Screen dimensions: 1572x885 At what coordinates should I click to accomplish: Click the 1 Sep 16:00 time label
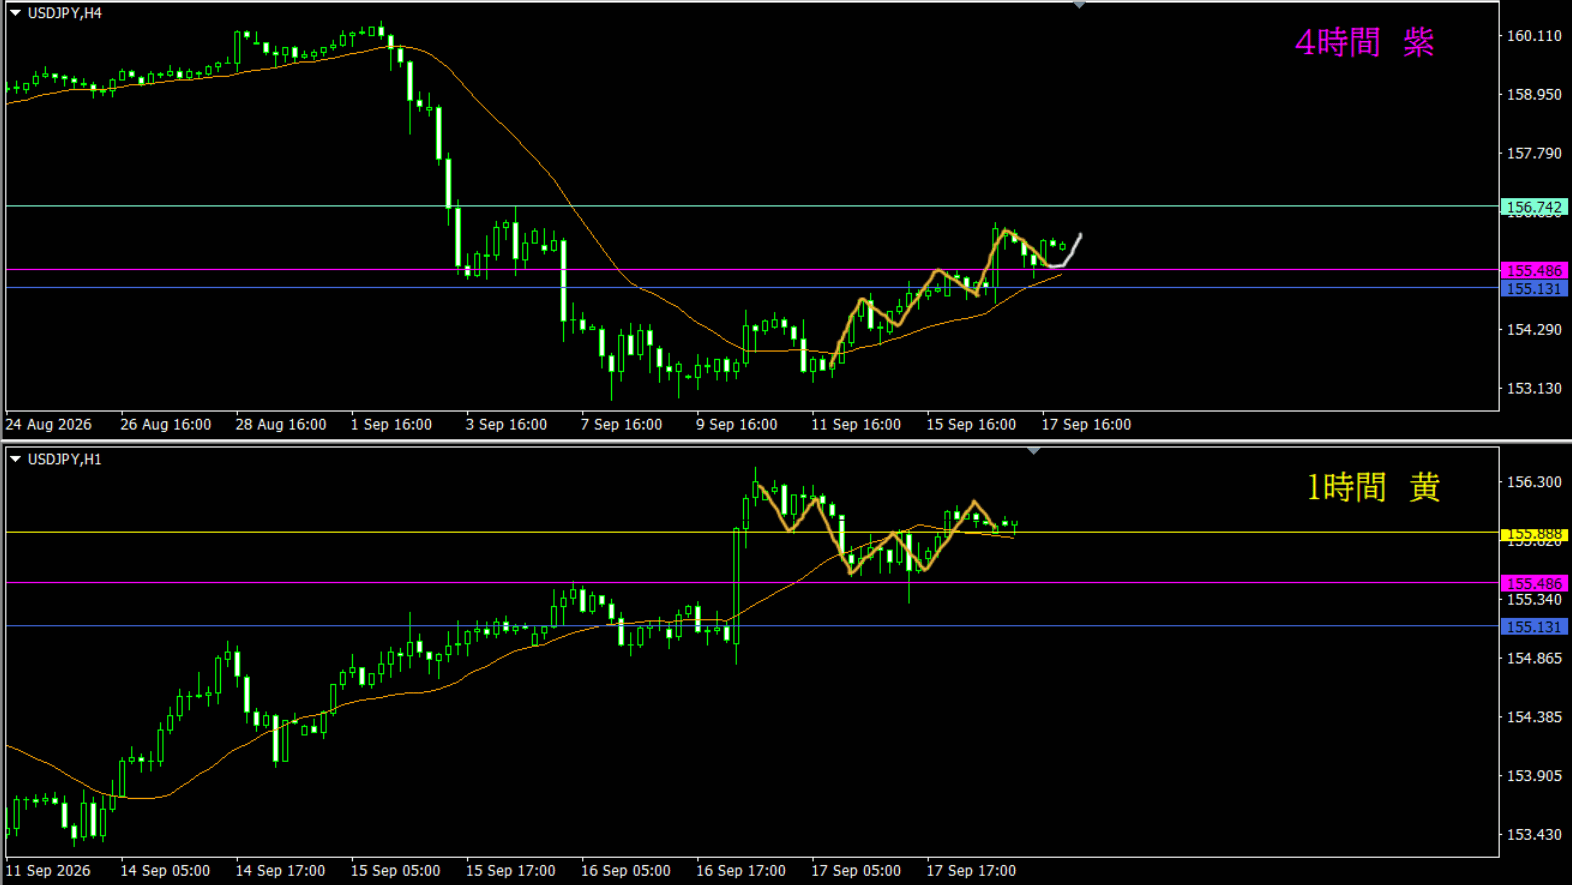pyautogui.click(x=391, y=424)
